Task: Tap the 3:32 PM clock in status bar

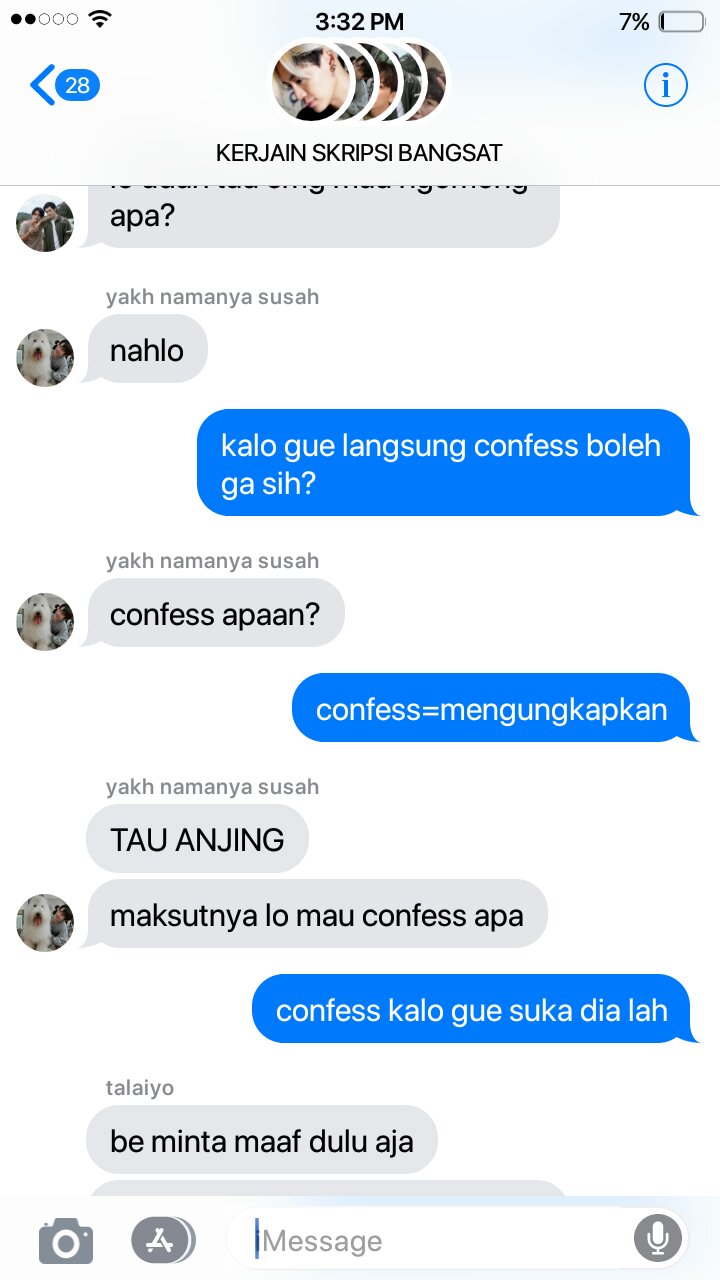Action: pos(360,21)
